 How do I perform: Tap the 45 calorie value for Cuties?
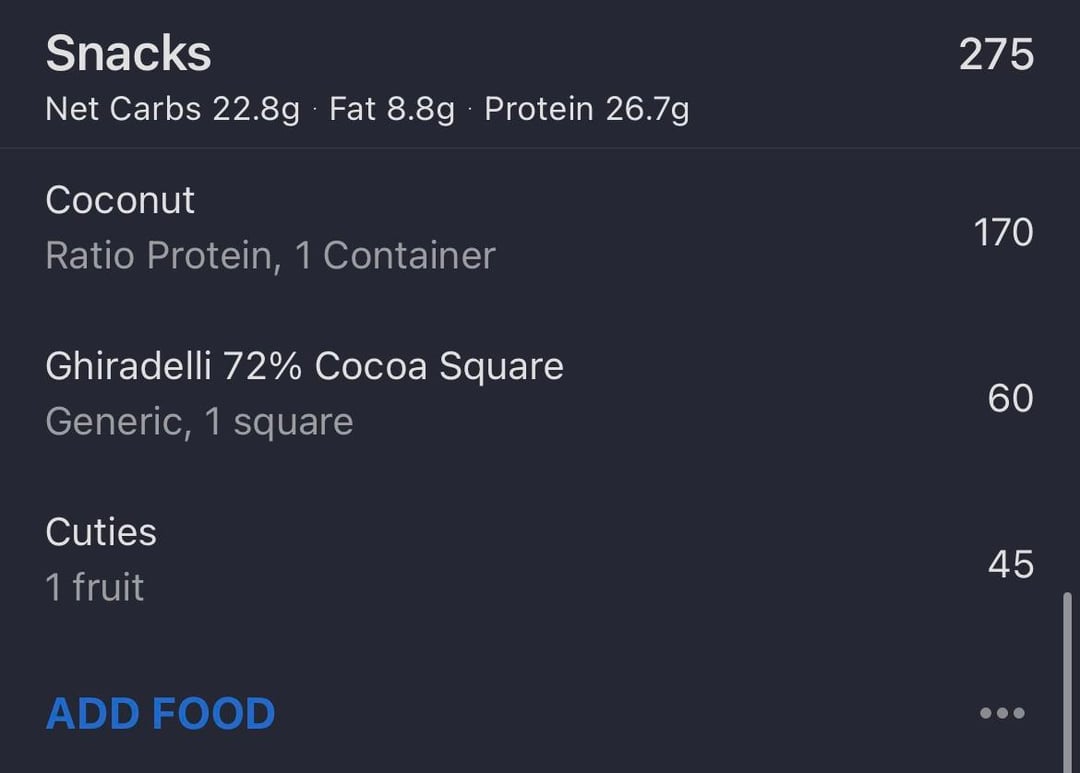click(x=1010, y=564)
